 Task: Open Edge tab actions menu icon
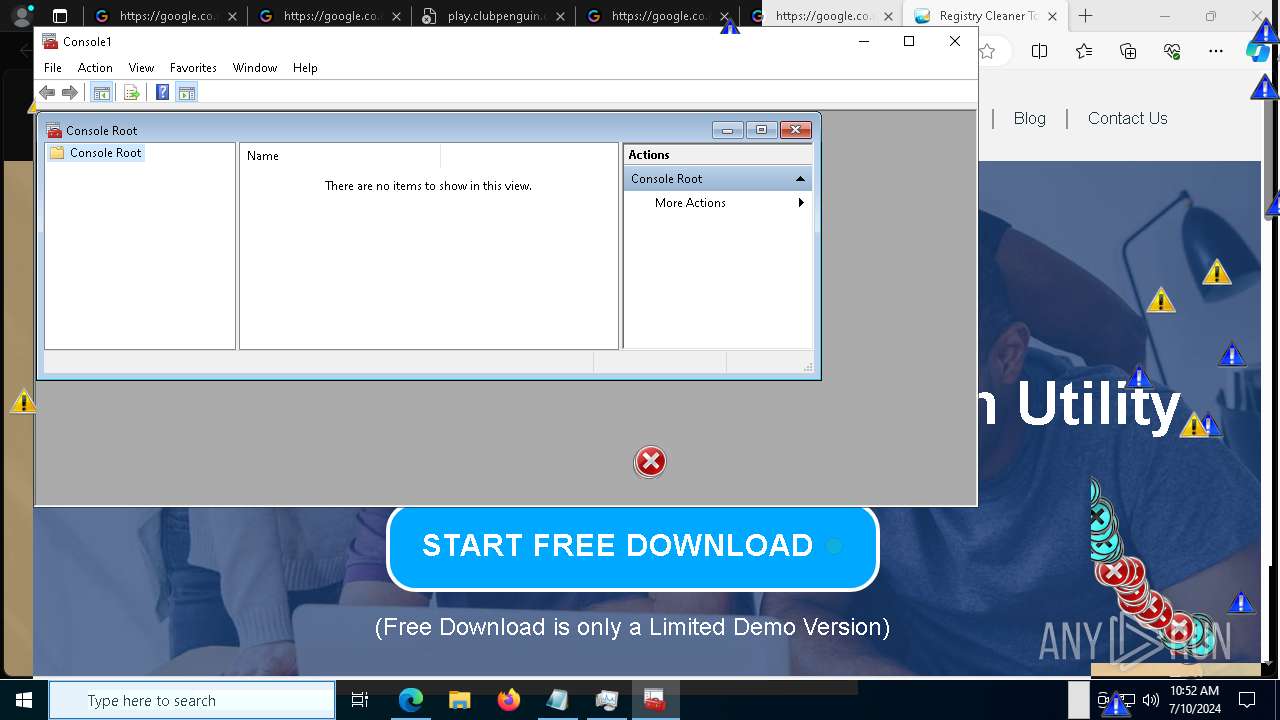click(x=60, y=16)
